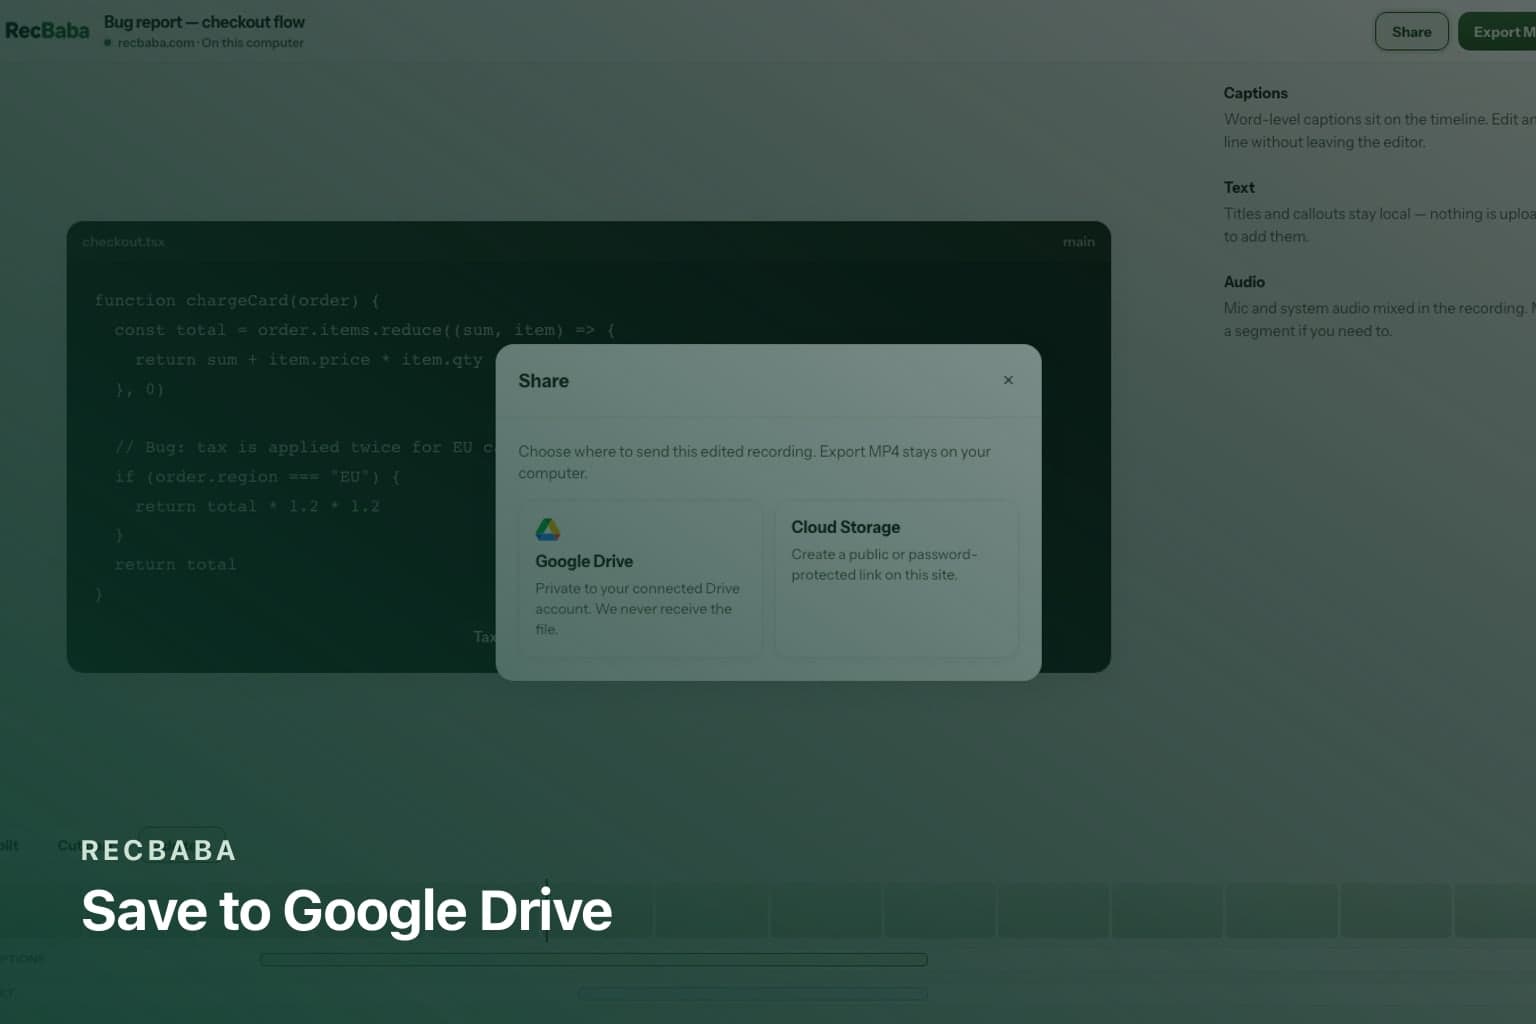This screenshot has width=1536, height=1024.
Task: Click the code line "return total * 1.2 * 1.2"
Action: click(x=257, y=506)
